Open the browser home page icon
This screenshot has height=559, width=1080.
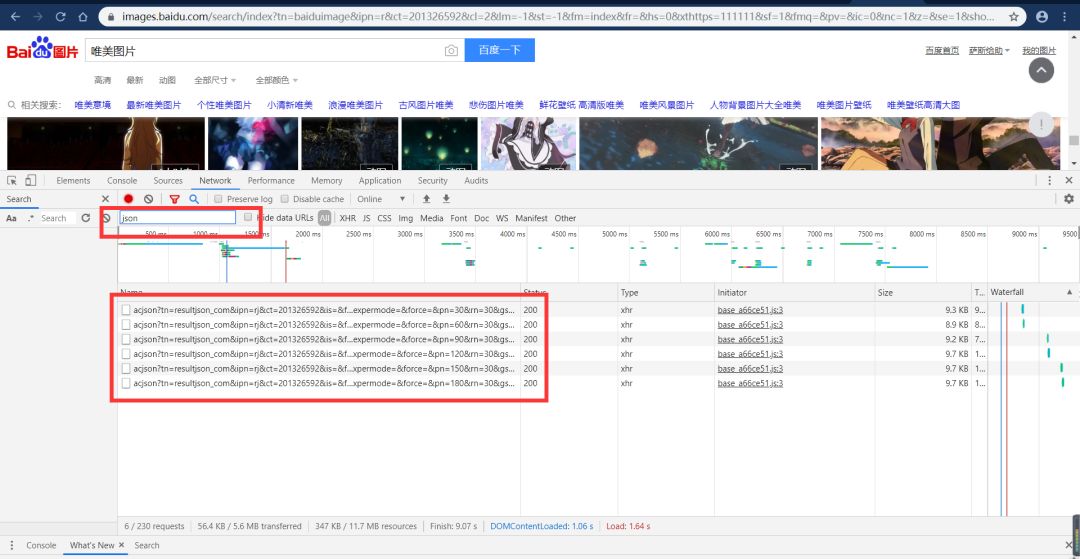tap(83, 16)
